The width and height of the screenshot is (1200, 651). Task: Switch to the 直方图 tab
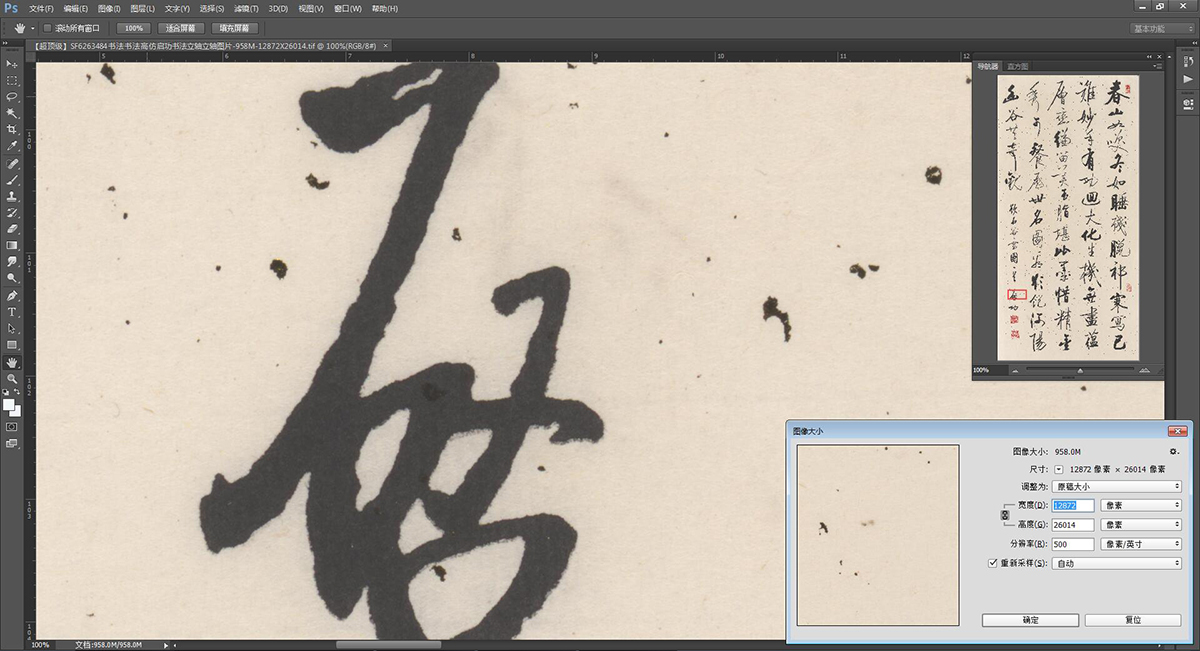(x=1018, y=66)
